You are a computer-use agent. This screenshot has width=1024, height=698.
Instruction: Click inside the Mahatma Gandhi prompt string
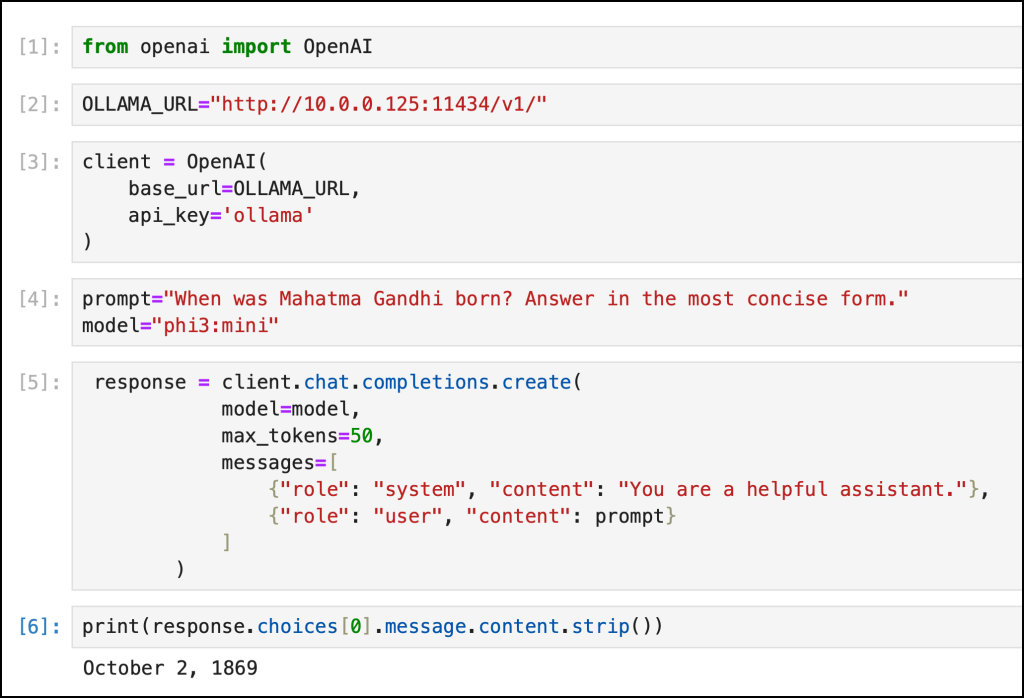coord(536,299)
